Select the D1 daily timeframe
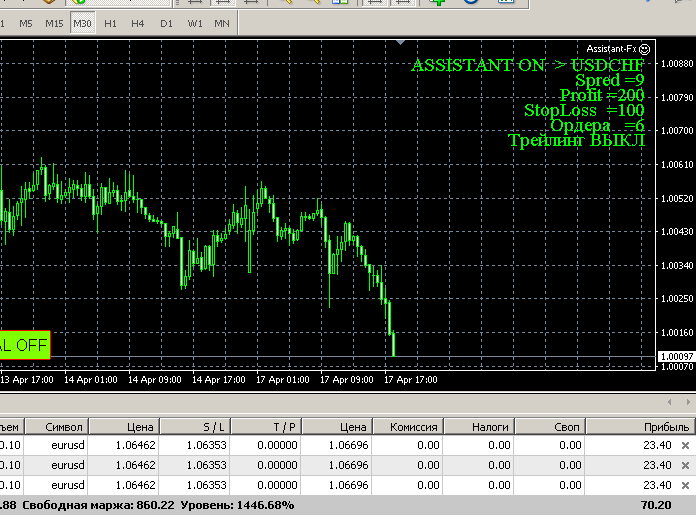The image size is (696, 520). click(x=165, y=22)
